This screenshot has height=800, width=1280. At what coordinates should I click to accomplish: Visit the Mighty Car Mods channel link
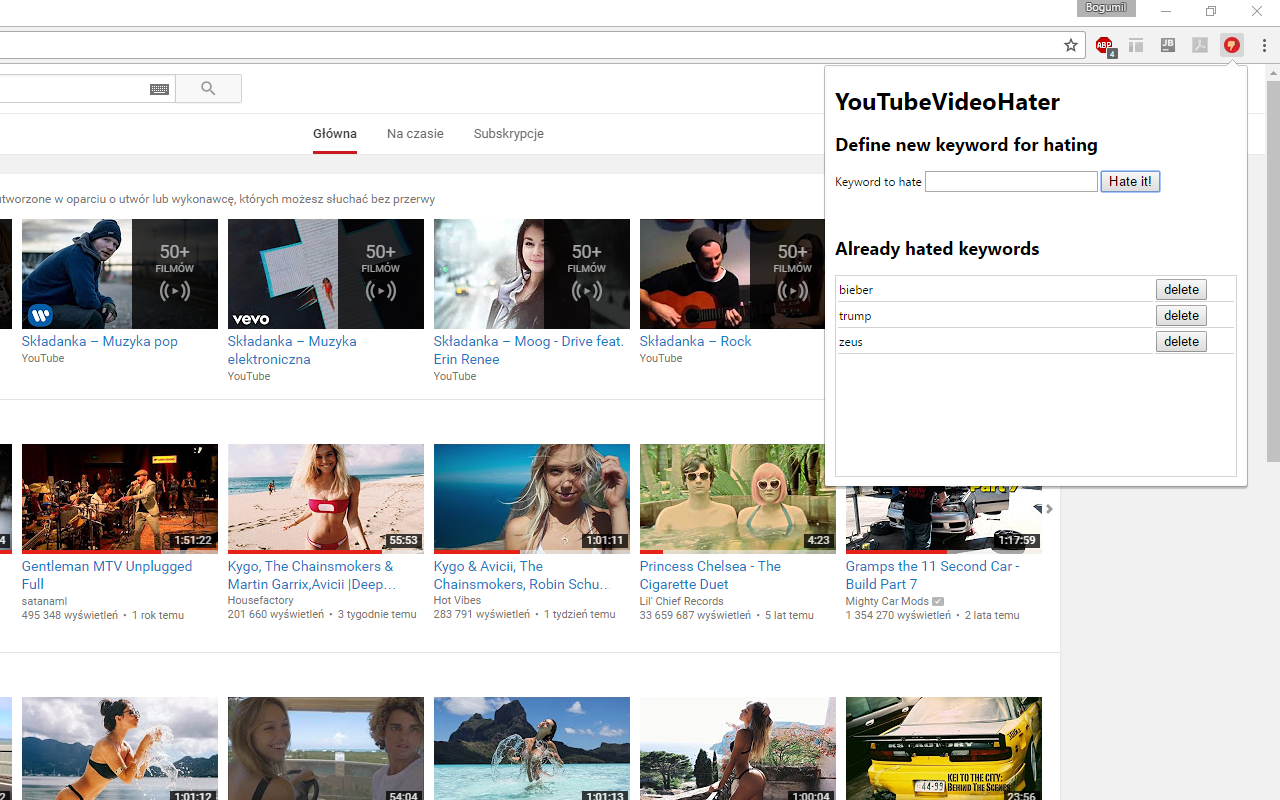888,601
